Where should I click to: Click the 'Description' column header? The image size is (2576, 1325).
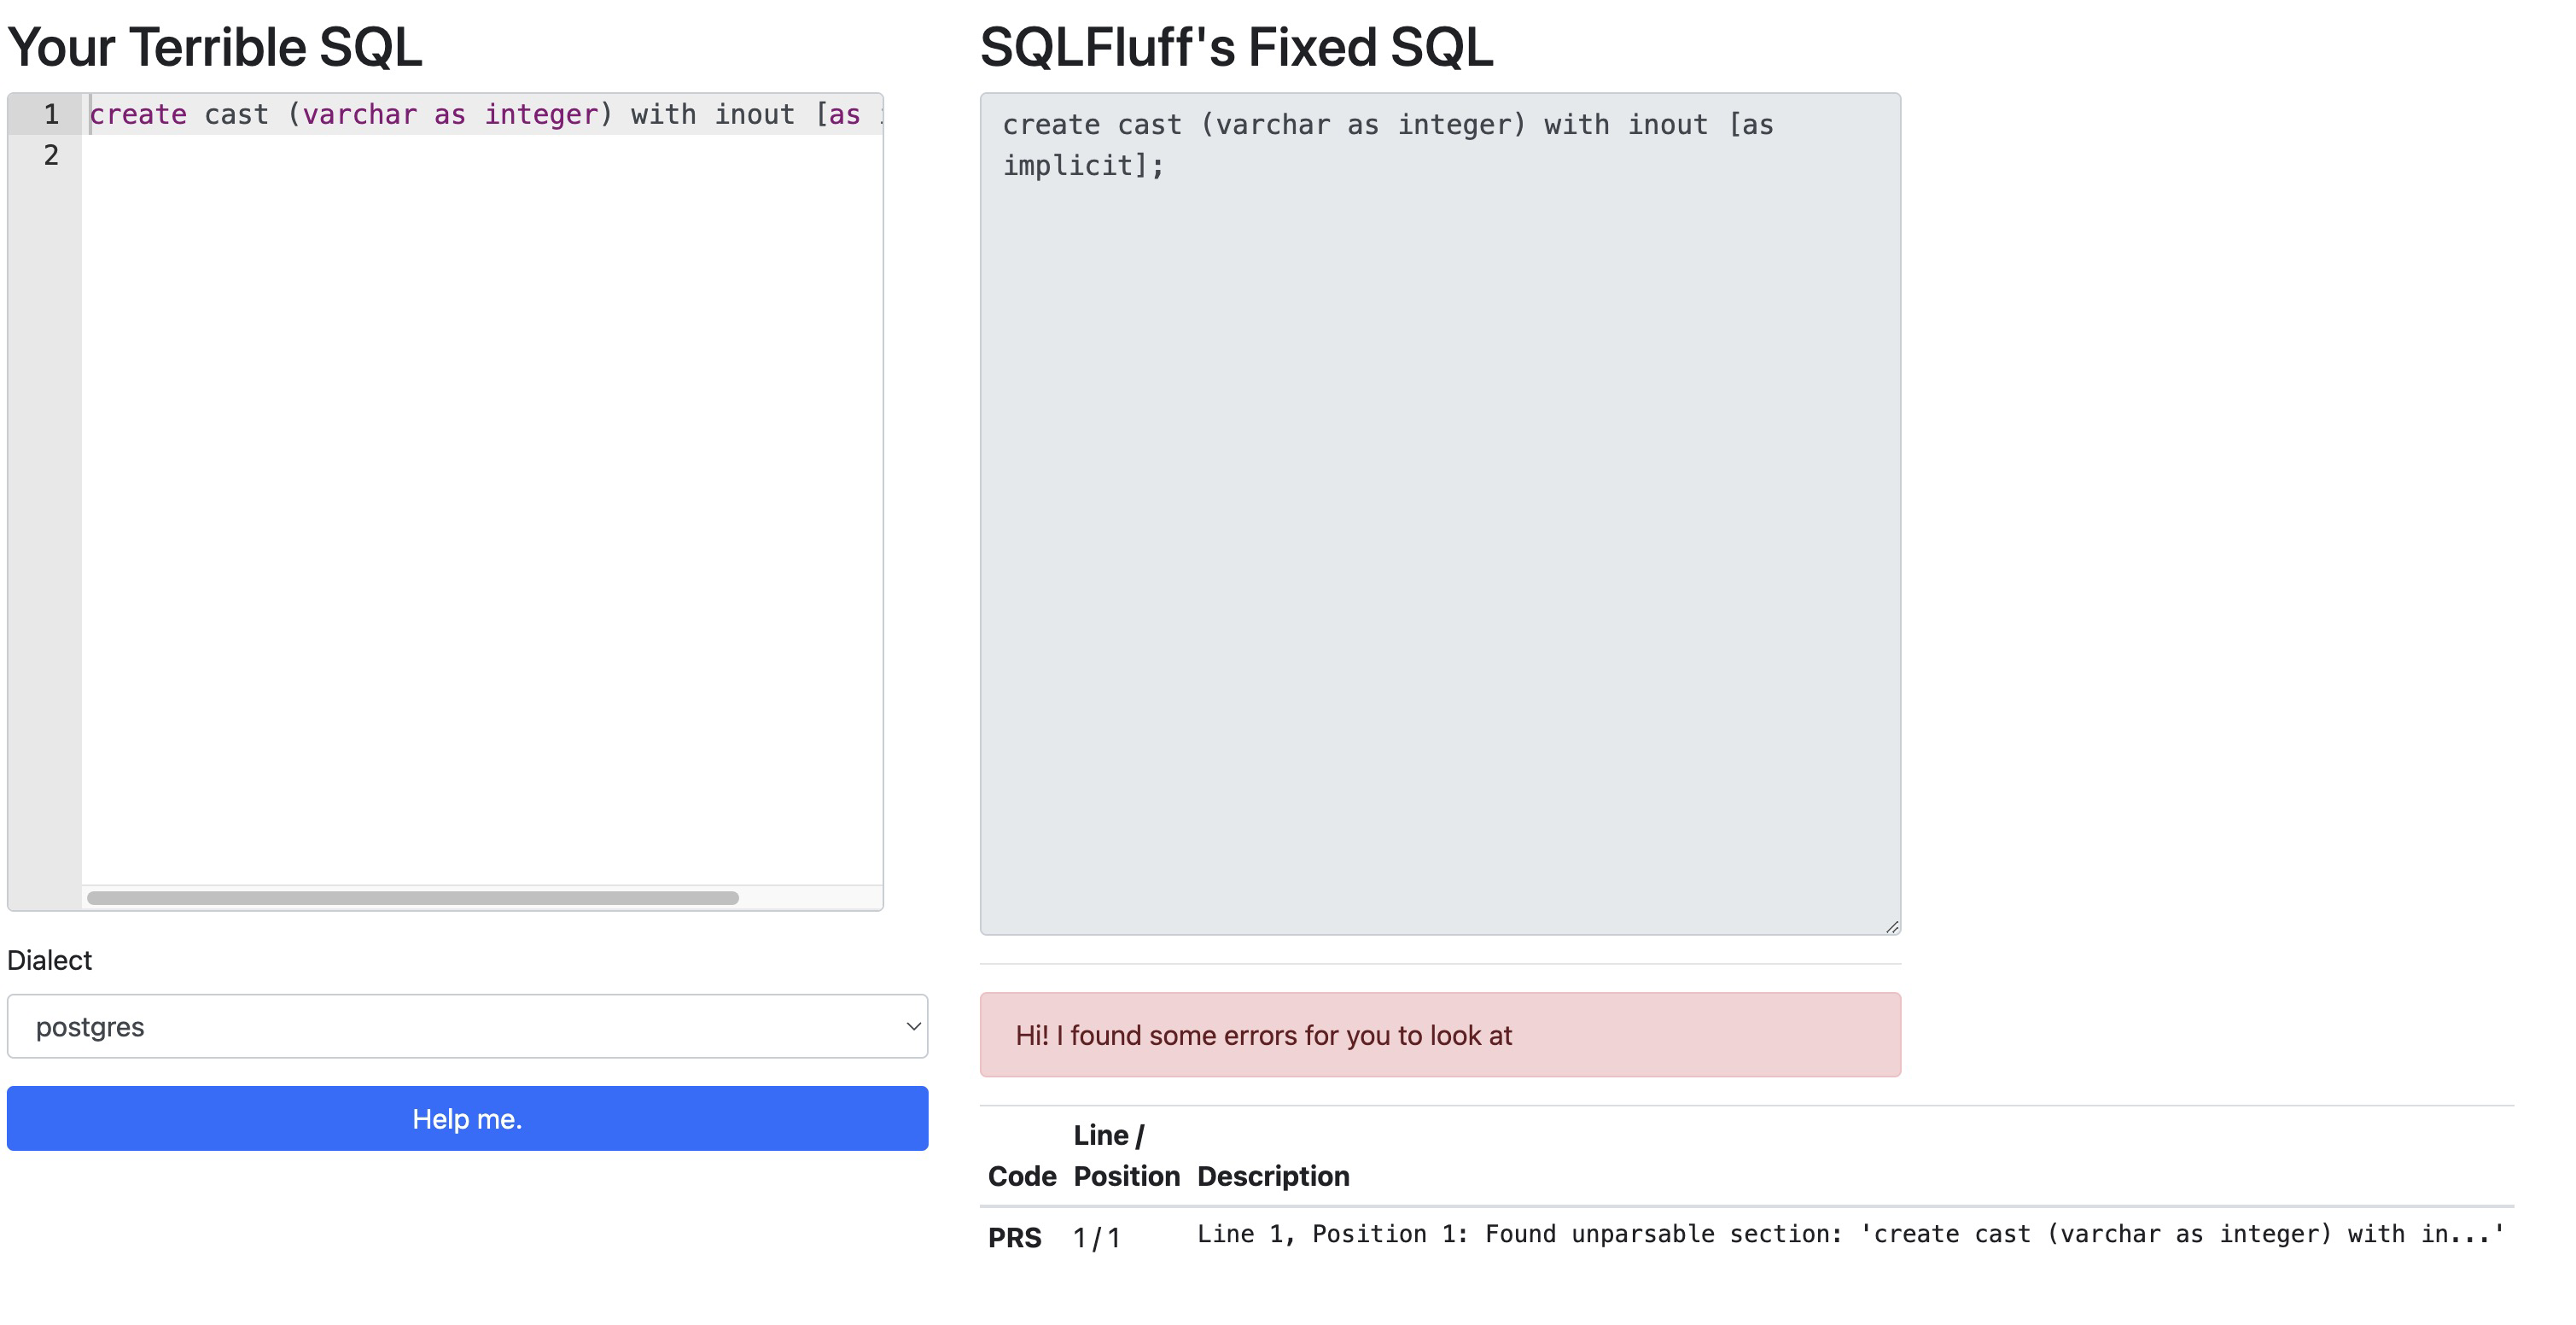1273,1176
